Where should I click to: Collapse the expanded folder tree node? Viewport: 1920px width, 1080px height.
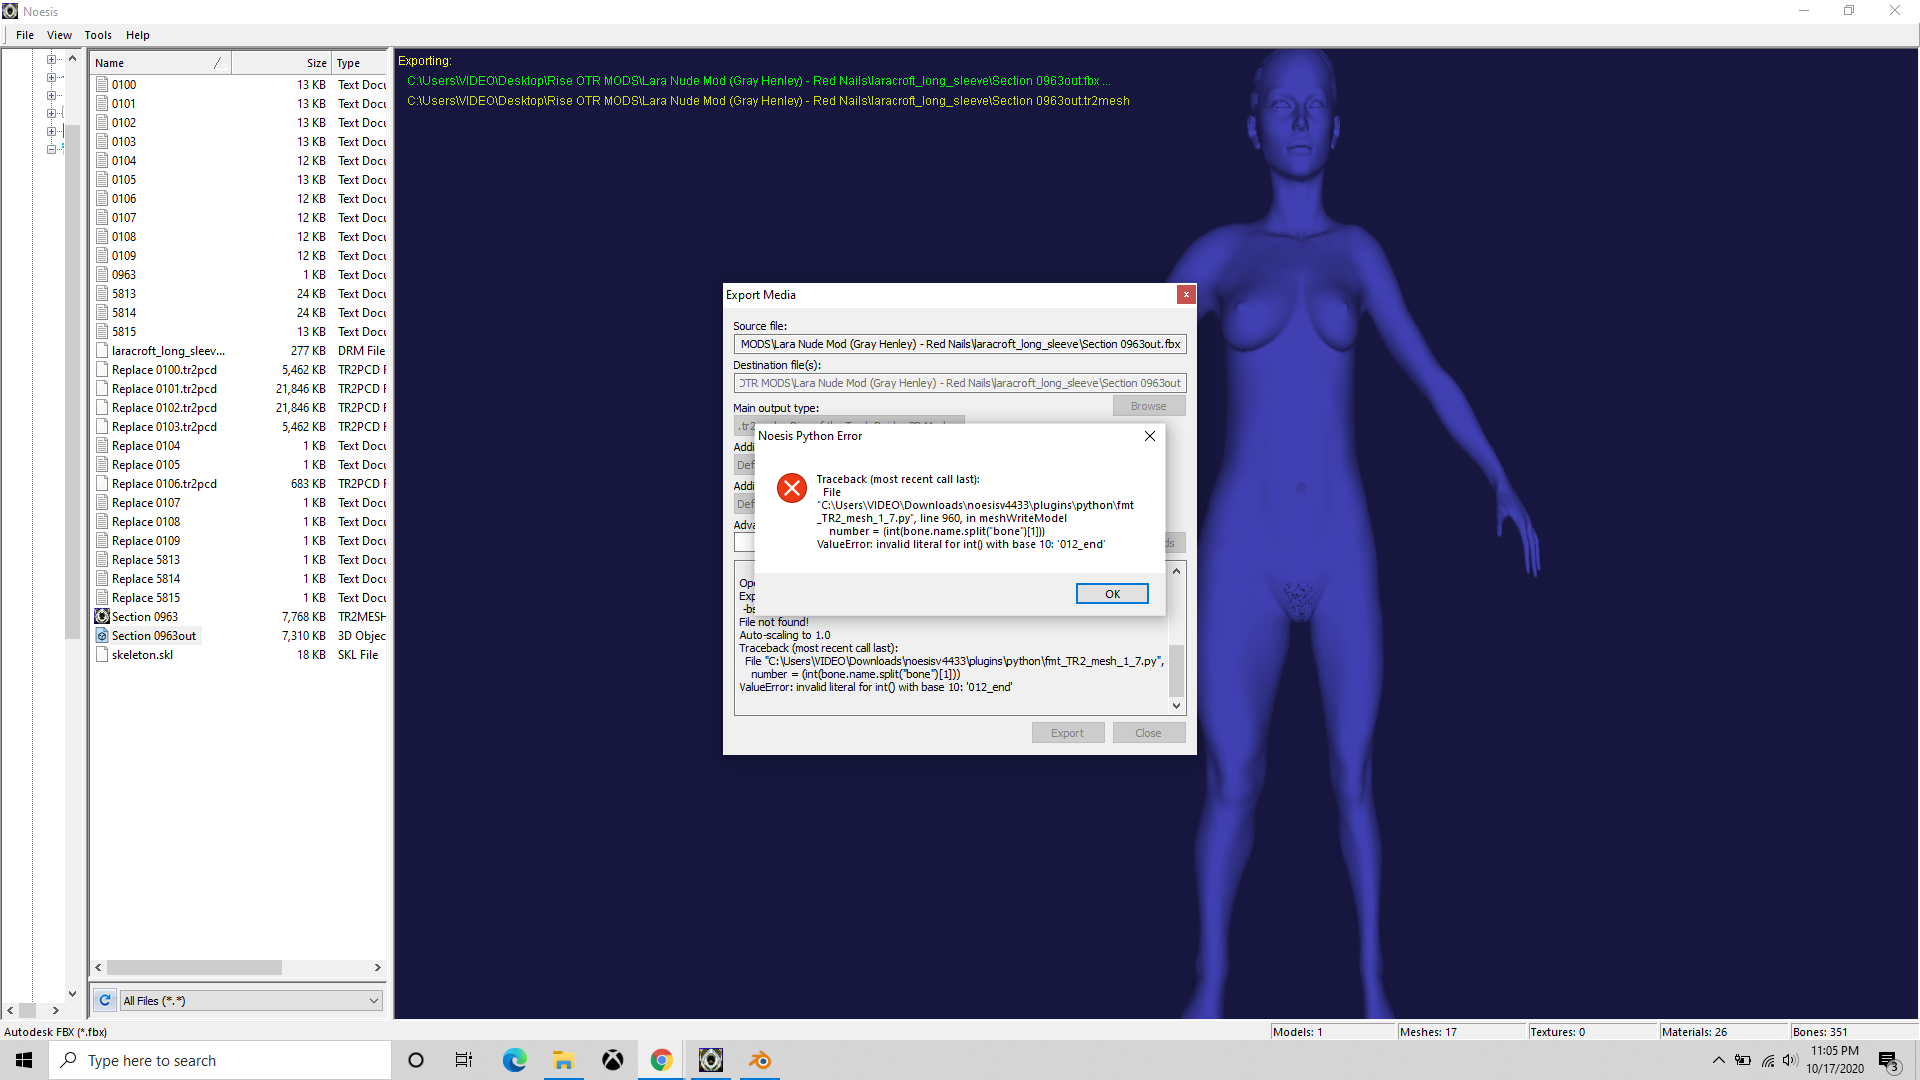(x=52, y=149)
